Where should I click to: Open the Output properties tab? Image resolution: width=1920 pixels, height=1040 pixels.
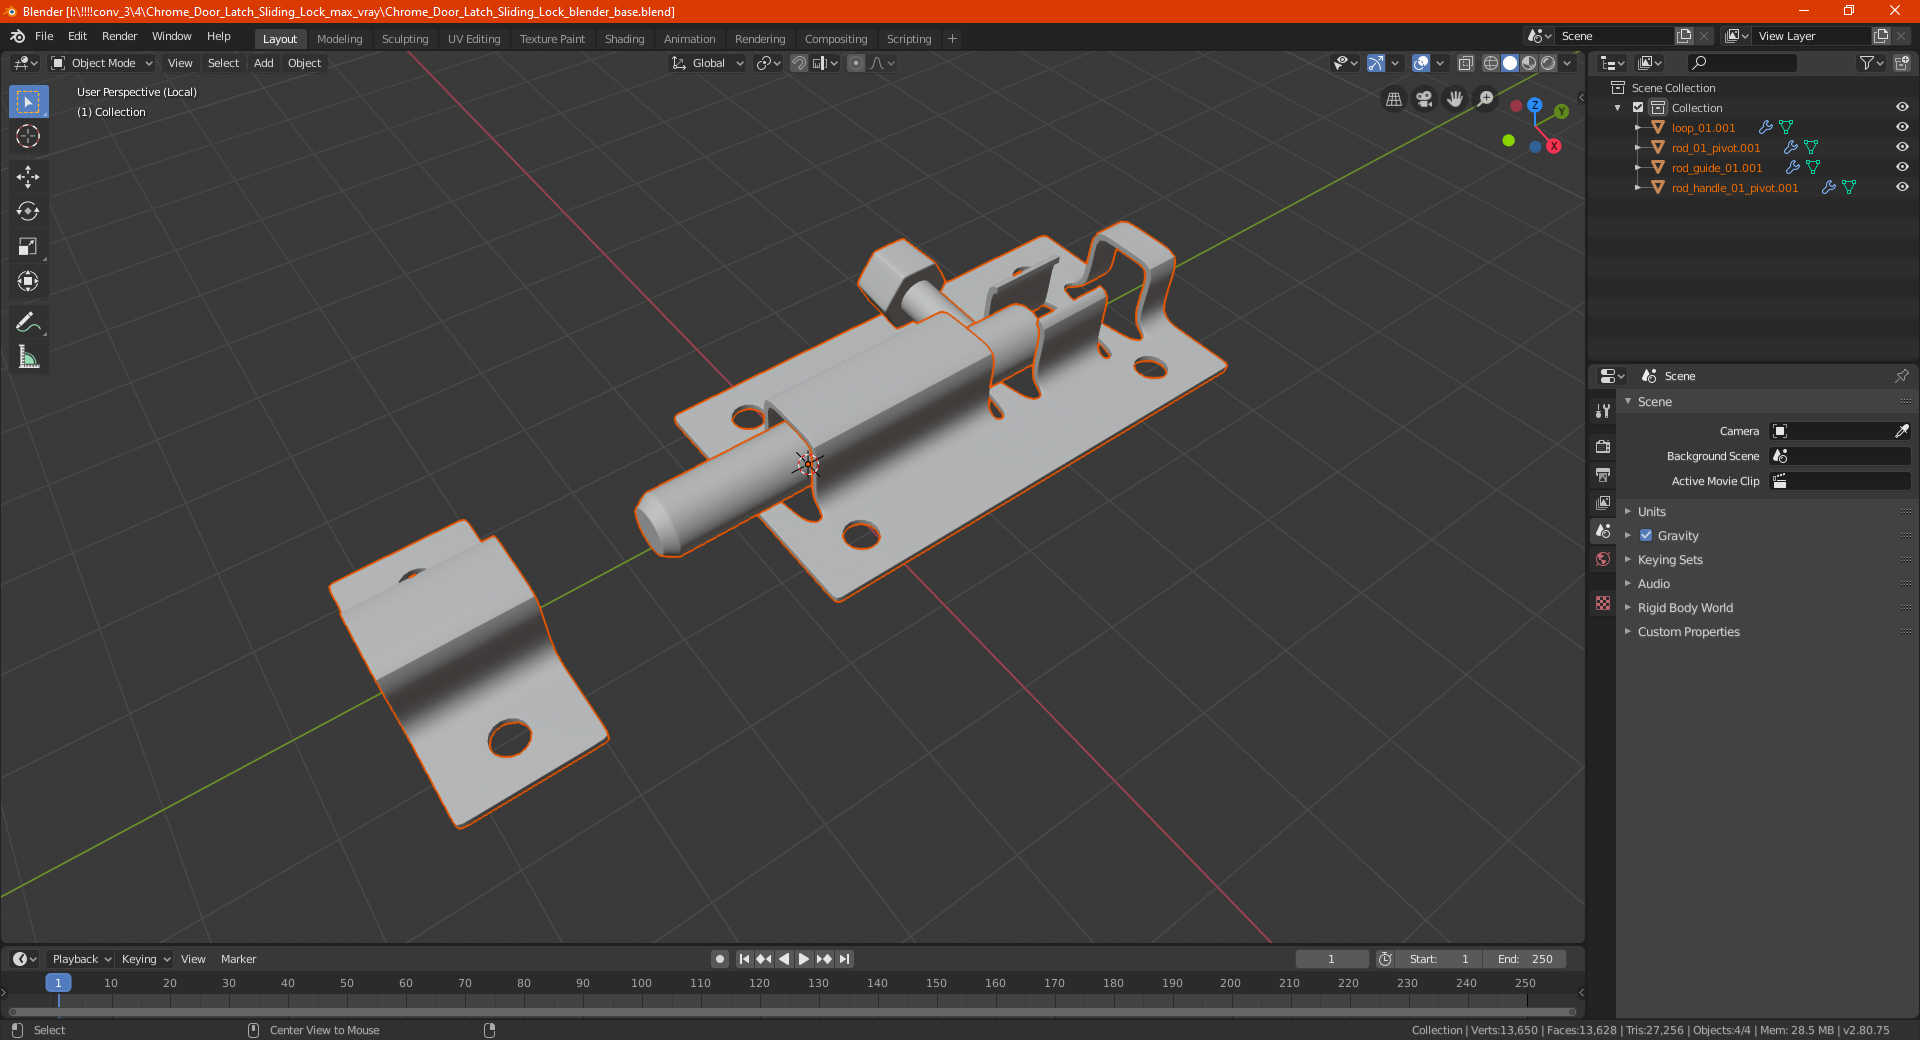(1603, 474)
